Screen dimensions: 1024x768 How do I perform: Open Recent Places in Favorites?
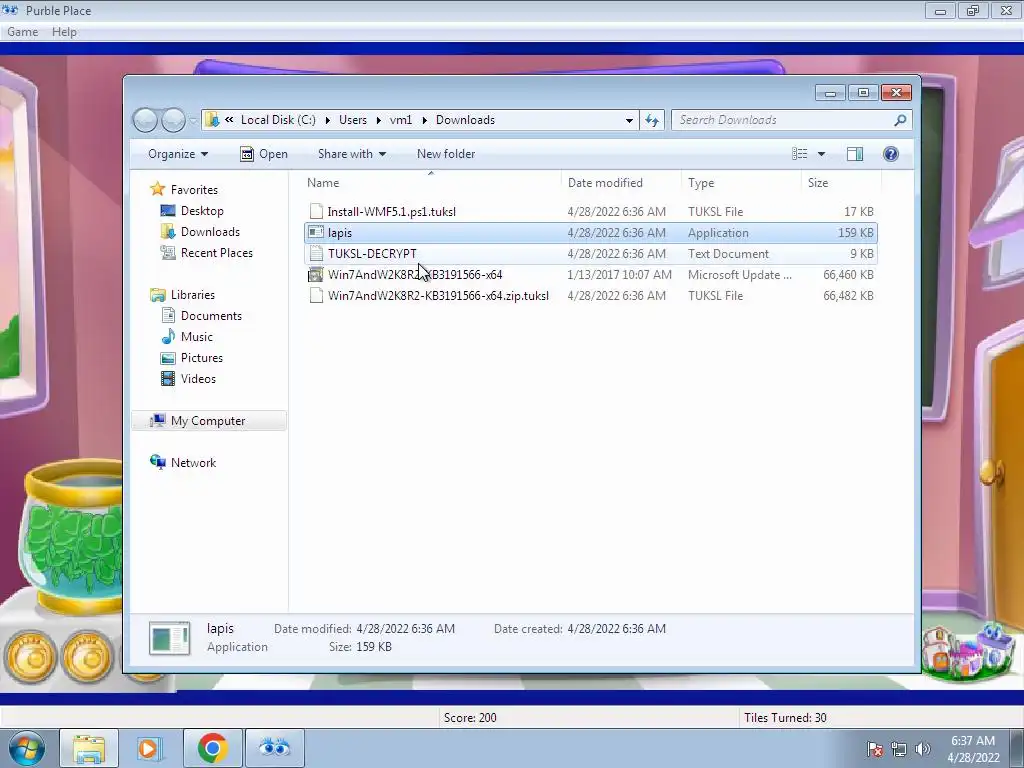[217, 253]
